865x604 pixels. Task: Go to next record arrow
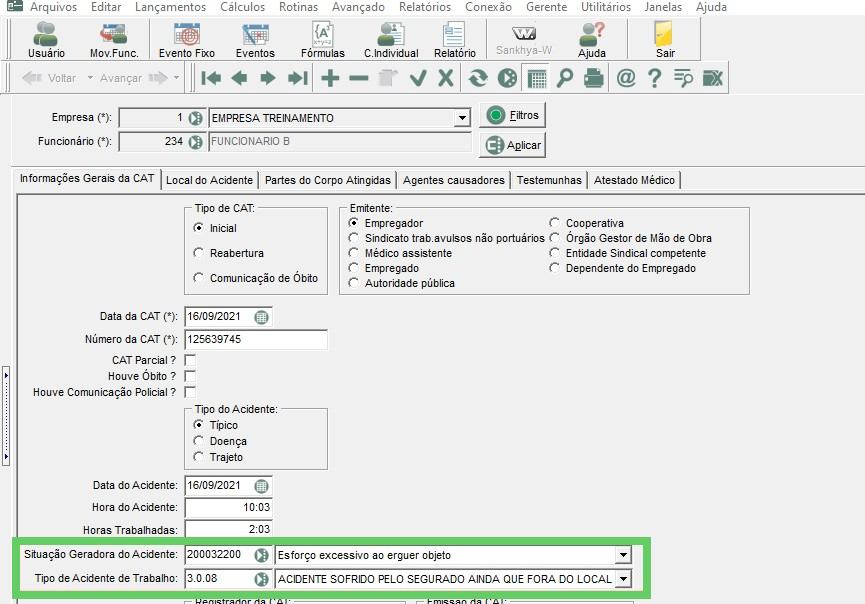click(268, 78)
